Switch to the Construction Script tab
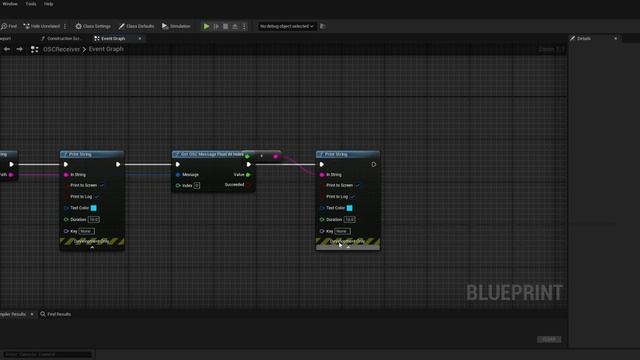Viewport: 640px width, 360px height. click(61, 38)
